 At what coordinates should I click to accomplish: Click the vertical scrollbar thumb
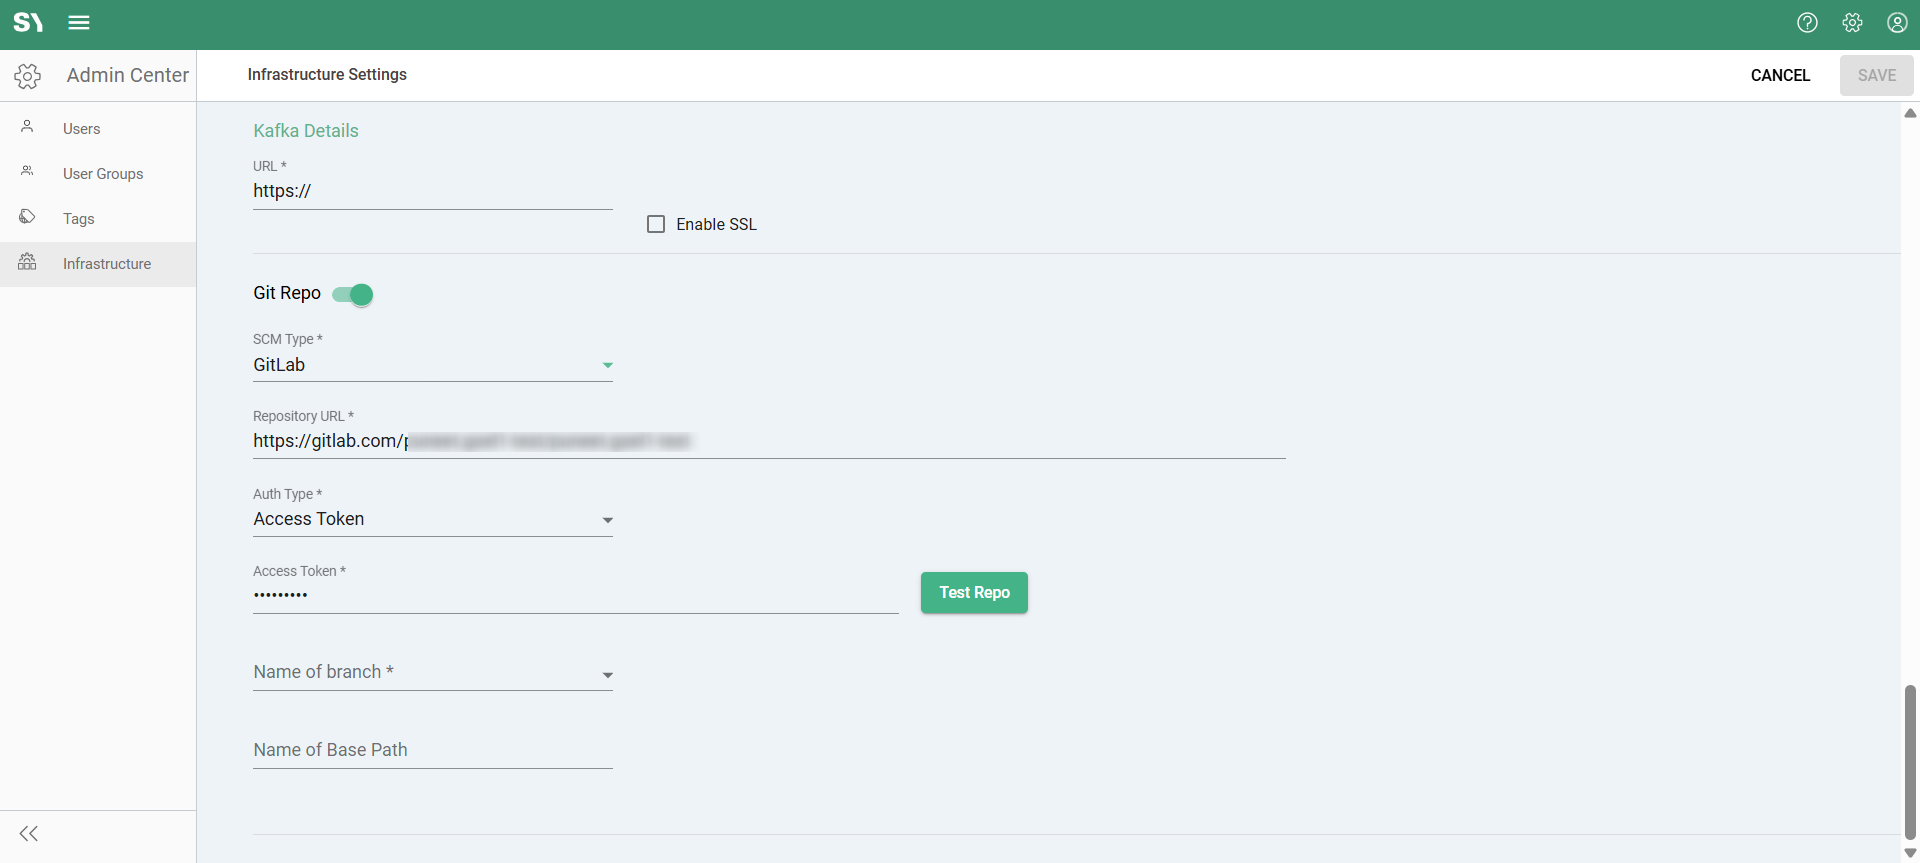[1910, 760]
